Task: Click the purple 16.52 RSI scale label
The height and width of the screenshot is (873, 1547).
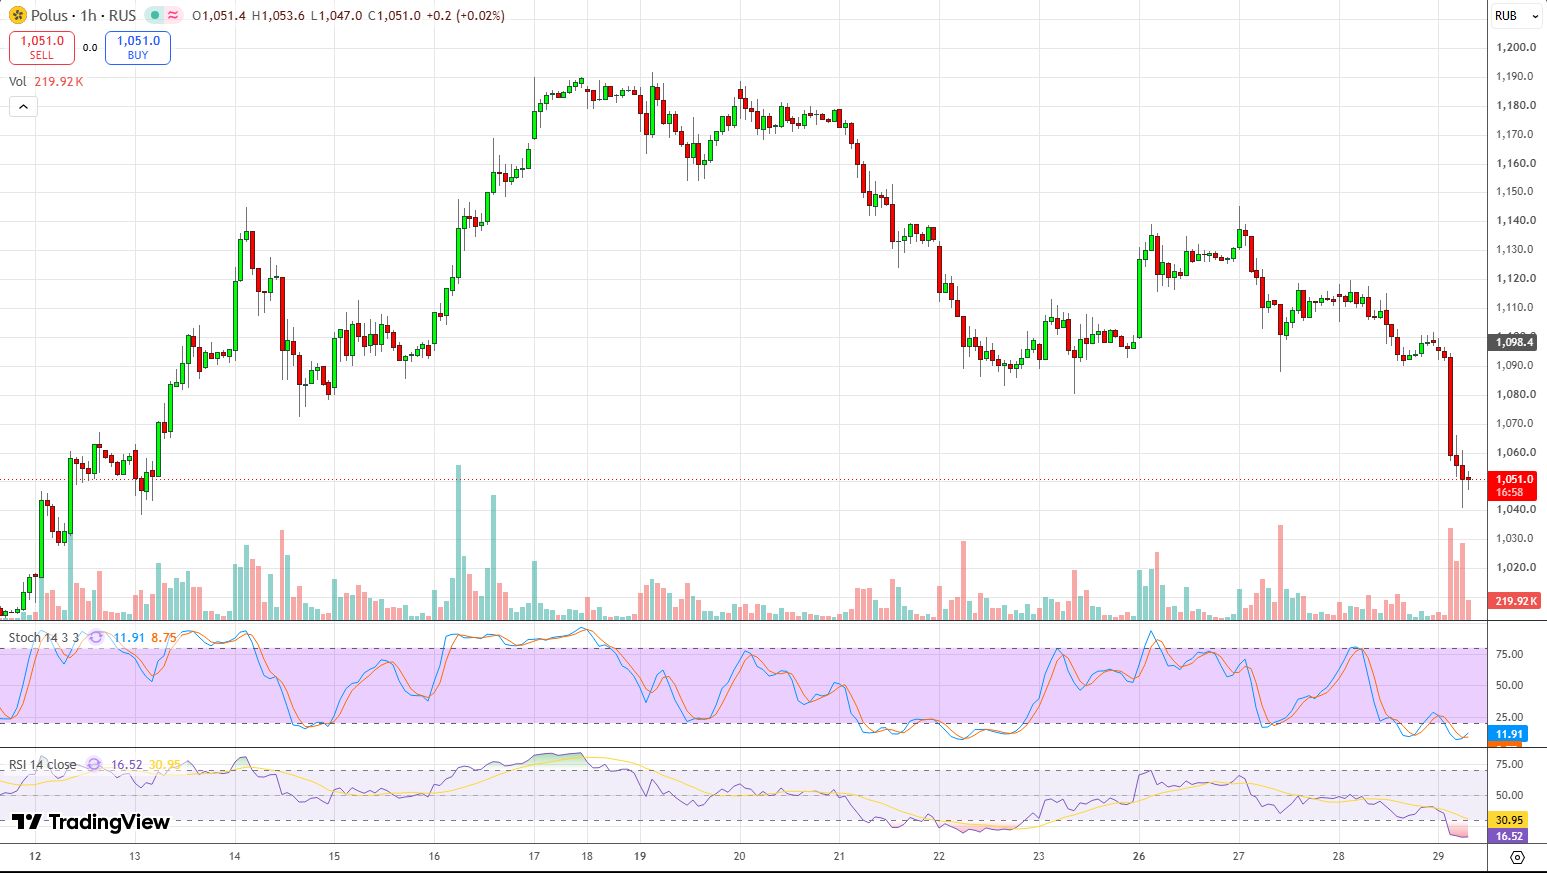Action: click(1509, 836)
